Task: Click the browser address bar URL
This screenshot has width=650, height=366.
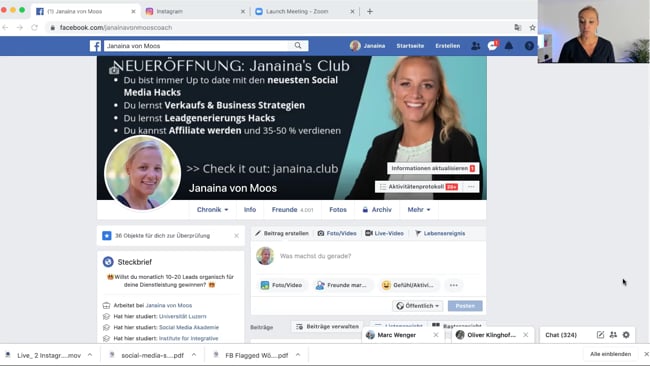Action: pos(116,28)
